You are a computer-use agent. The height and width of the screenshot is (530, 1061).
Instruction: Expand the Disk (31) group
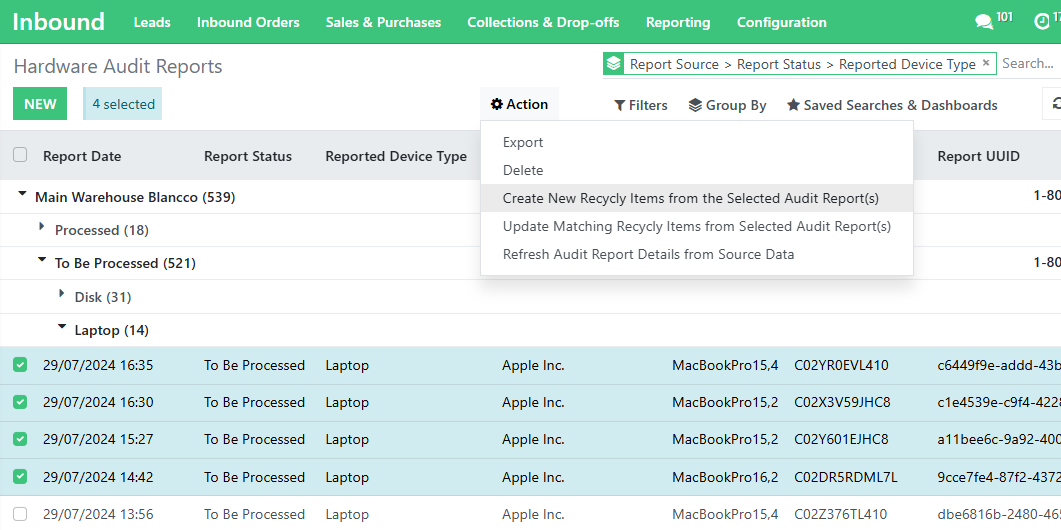tap(63, 294)
